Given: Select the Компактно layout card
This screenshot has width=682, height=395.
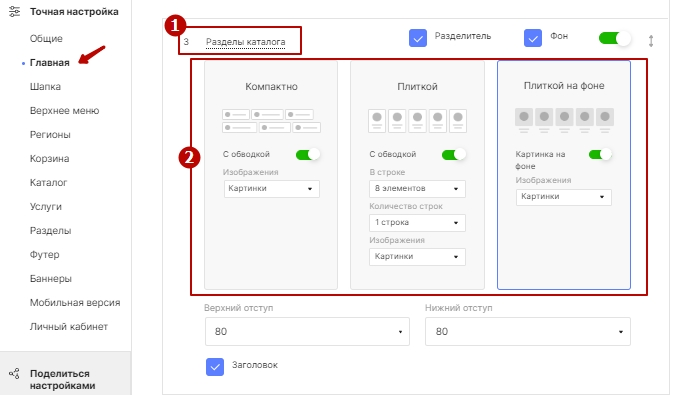Looking at the screenshot, I should pos(271,175).
